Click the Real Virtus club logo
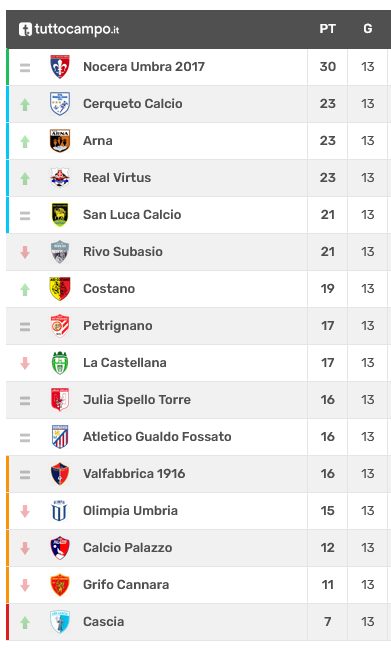The width and height of the screenshot is (391, 650). 60,177
